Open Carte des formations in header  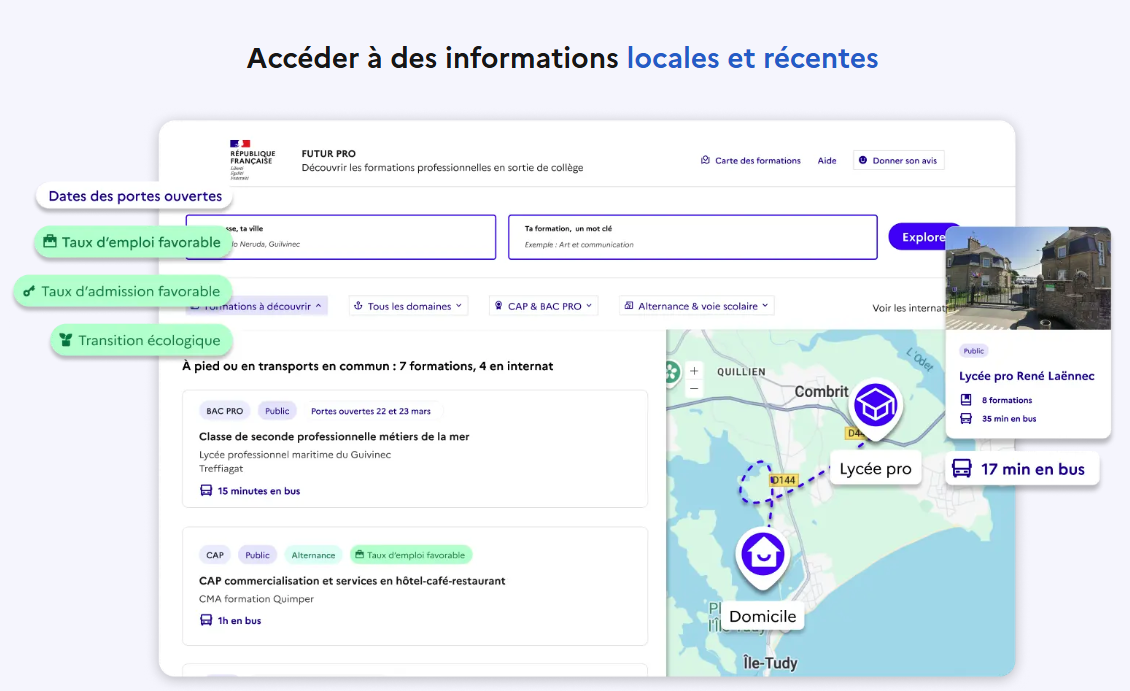751,160
